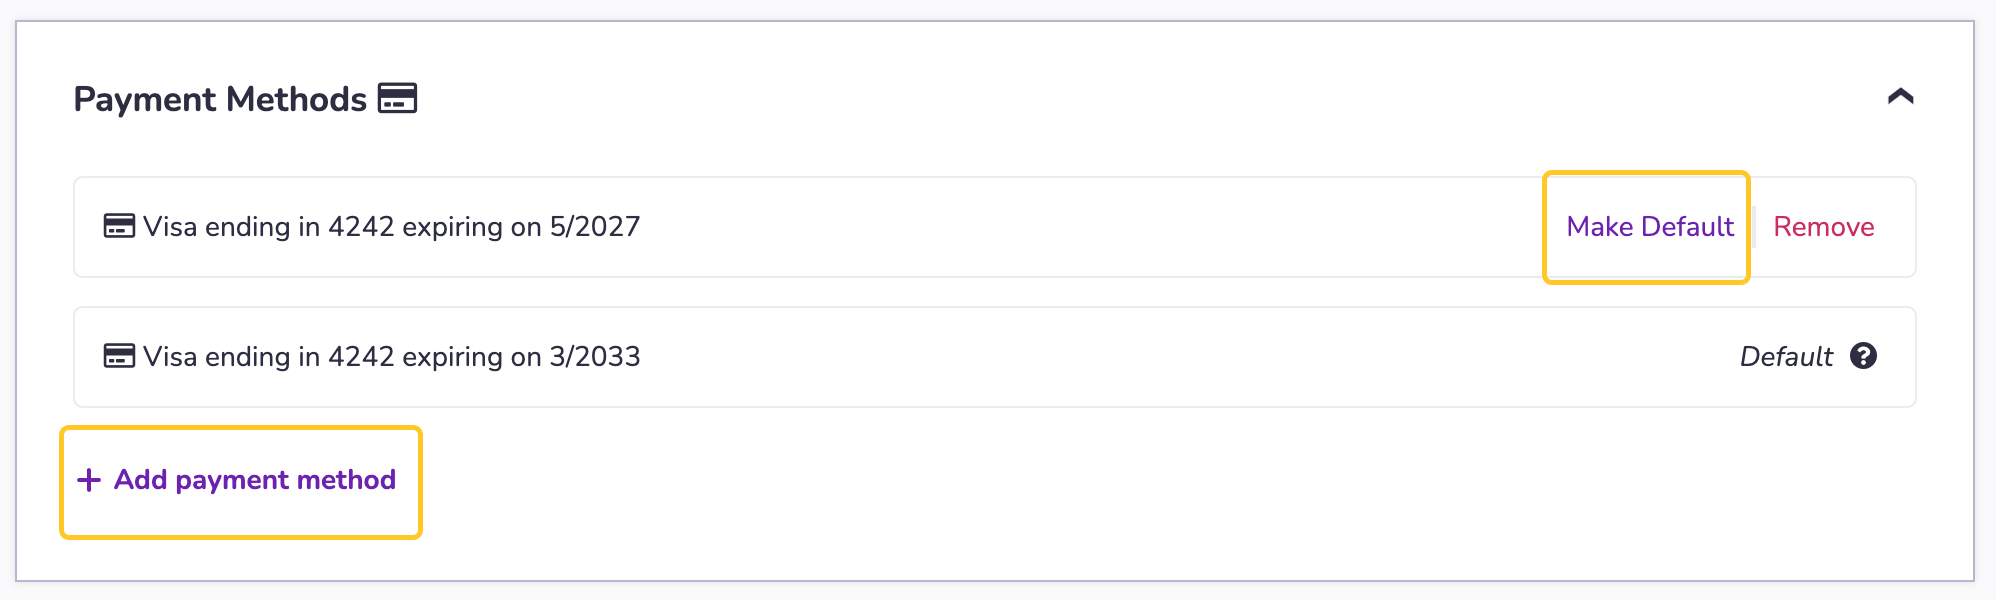The height and width of the screenshot is (600, 1996).
Task: Select the card icon for Visa expiring 5/2027
Action: 119,226
